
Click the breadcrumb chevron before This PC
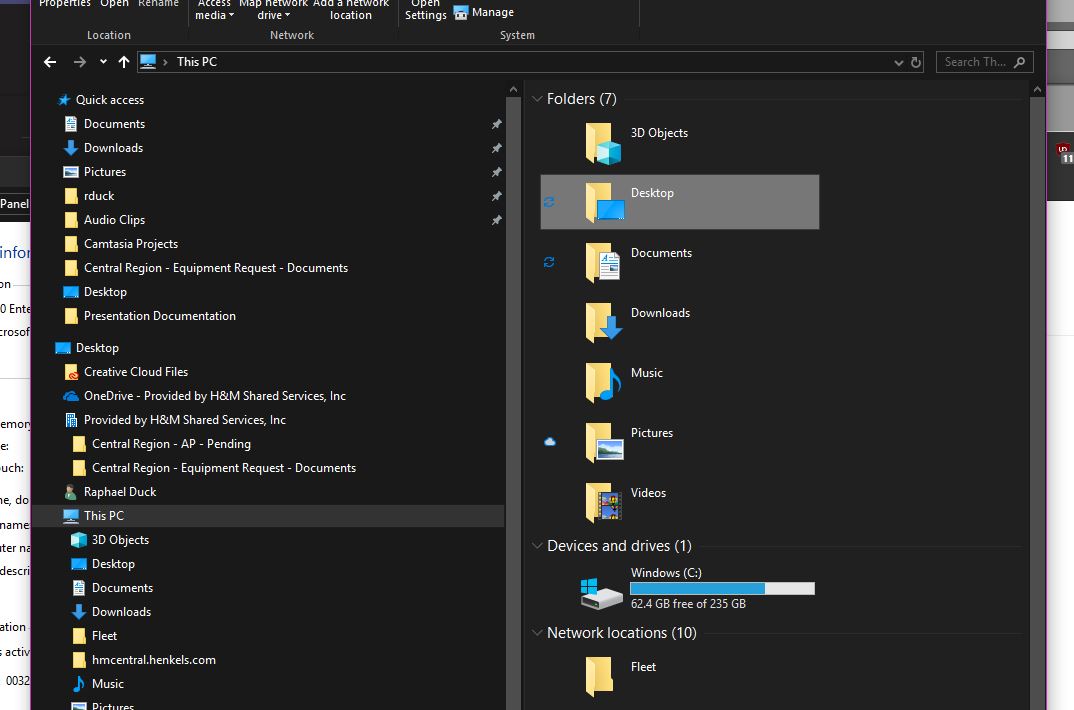tap(165, 62)
